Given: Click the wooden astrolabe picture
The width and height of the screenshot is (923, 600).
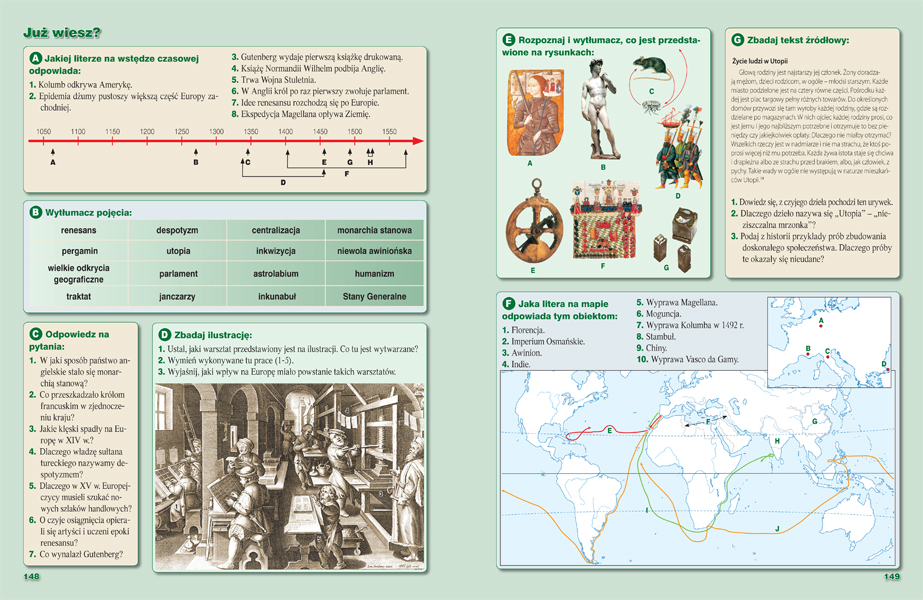Looking at the screenshot, I should [534, 221].
